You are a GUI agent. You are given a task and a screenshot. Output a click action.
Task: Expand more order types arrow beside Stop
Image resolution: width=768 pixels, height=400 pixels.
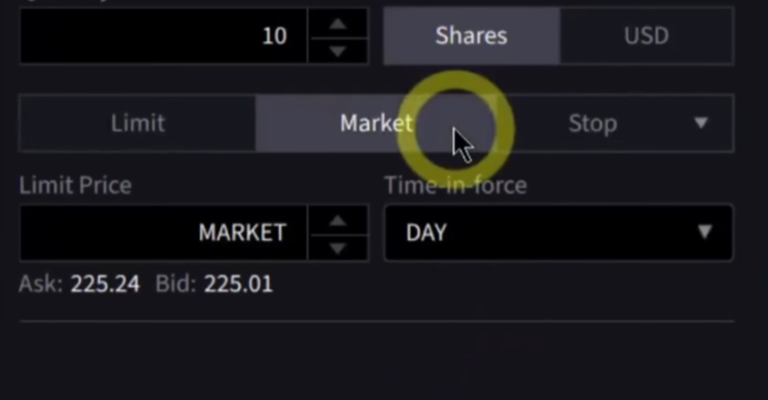click(701, 123)
